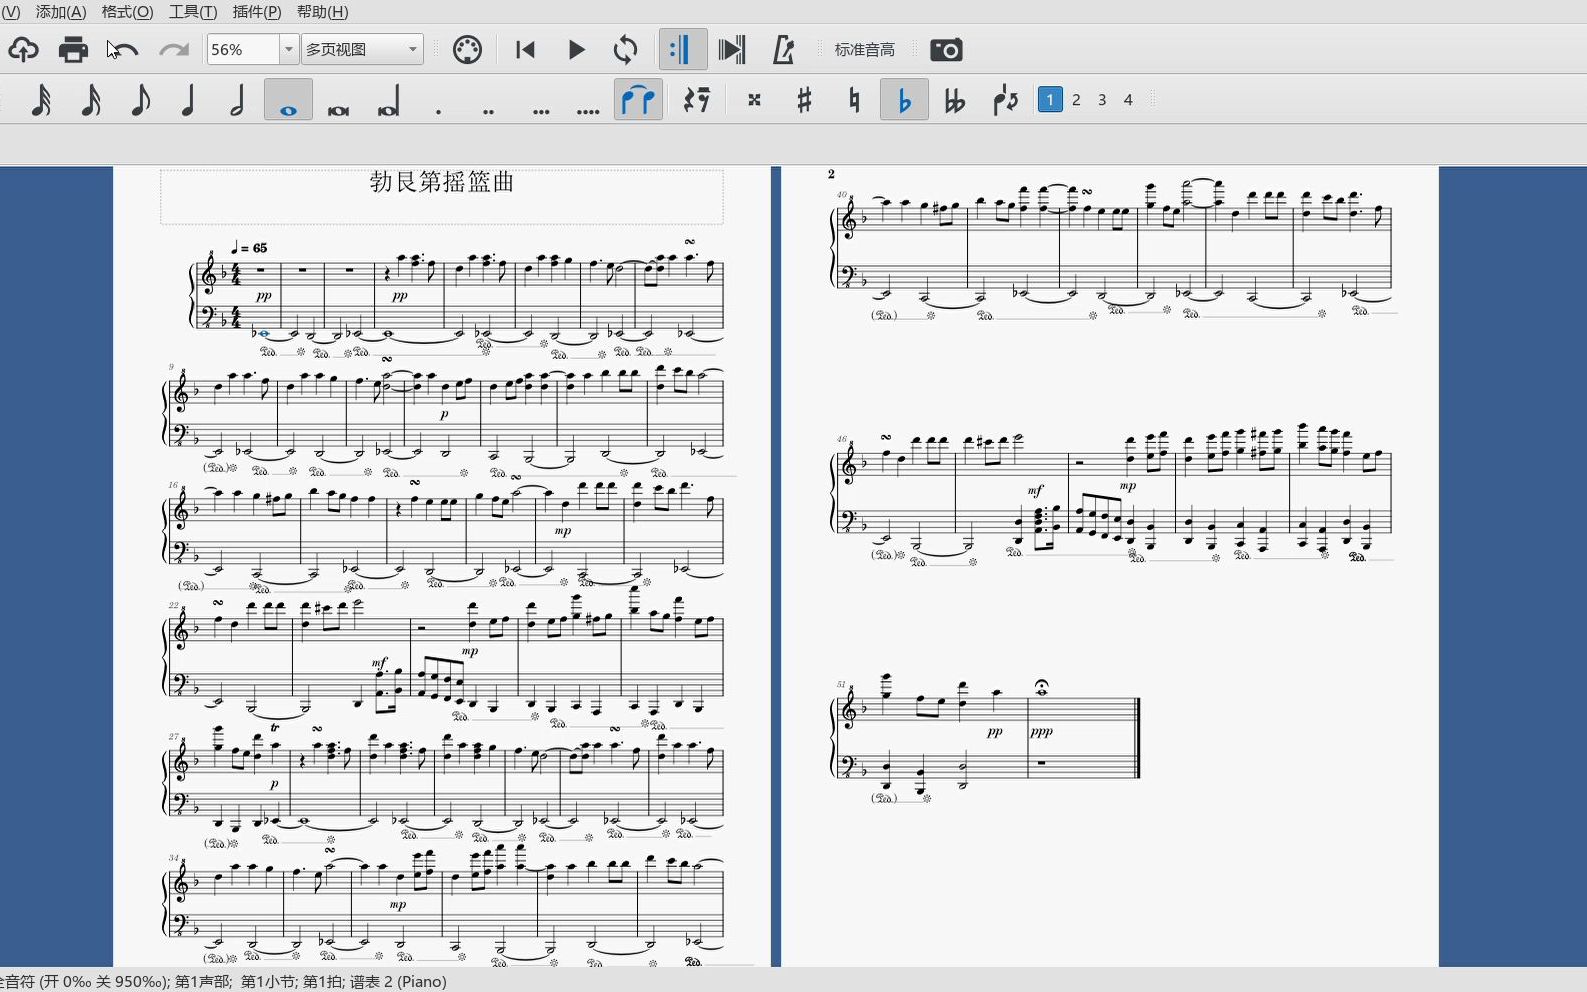The height and width of the screenshot is (992, 1587).
Task: Open the 工具(T) menu
Action: pyautogui.click(x=193, y=12)
